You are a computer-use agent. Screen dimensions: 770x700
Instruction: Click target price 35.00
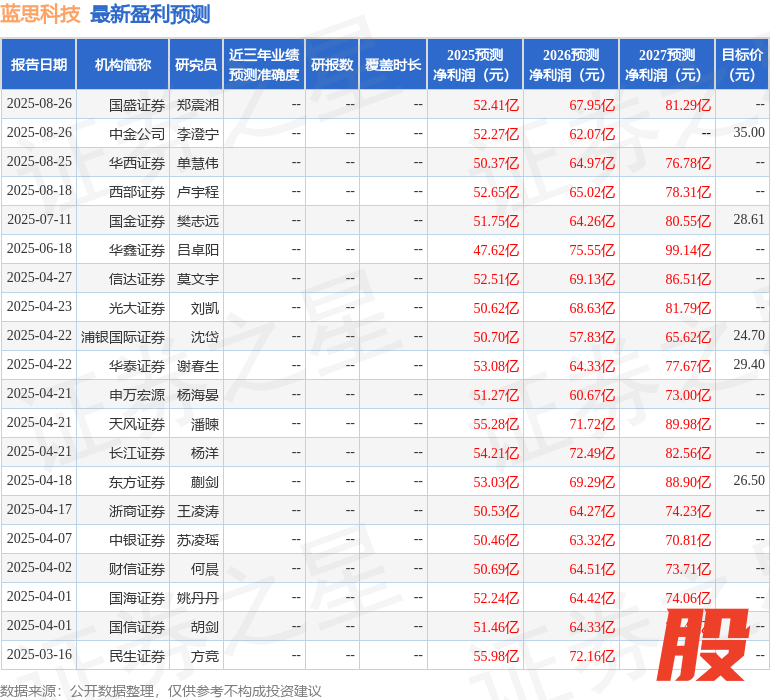[748, 133]
